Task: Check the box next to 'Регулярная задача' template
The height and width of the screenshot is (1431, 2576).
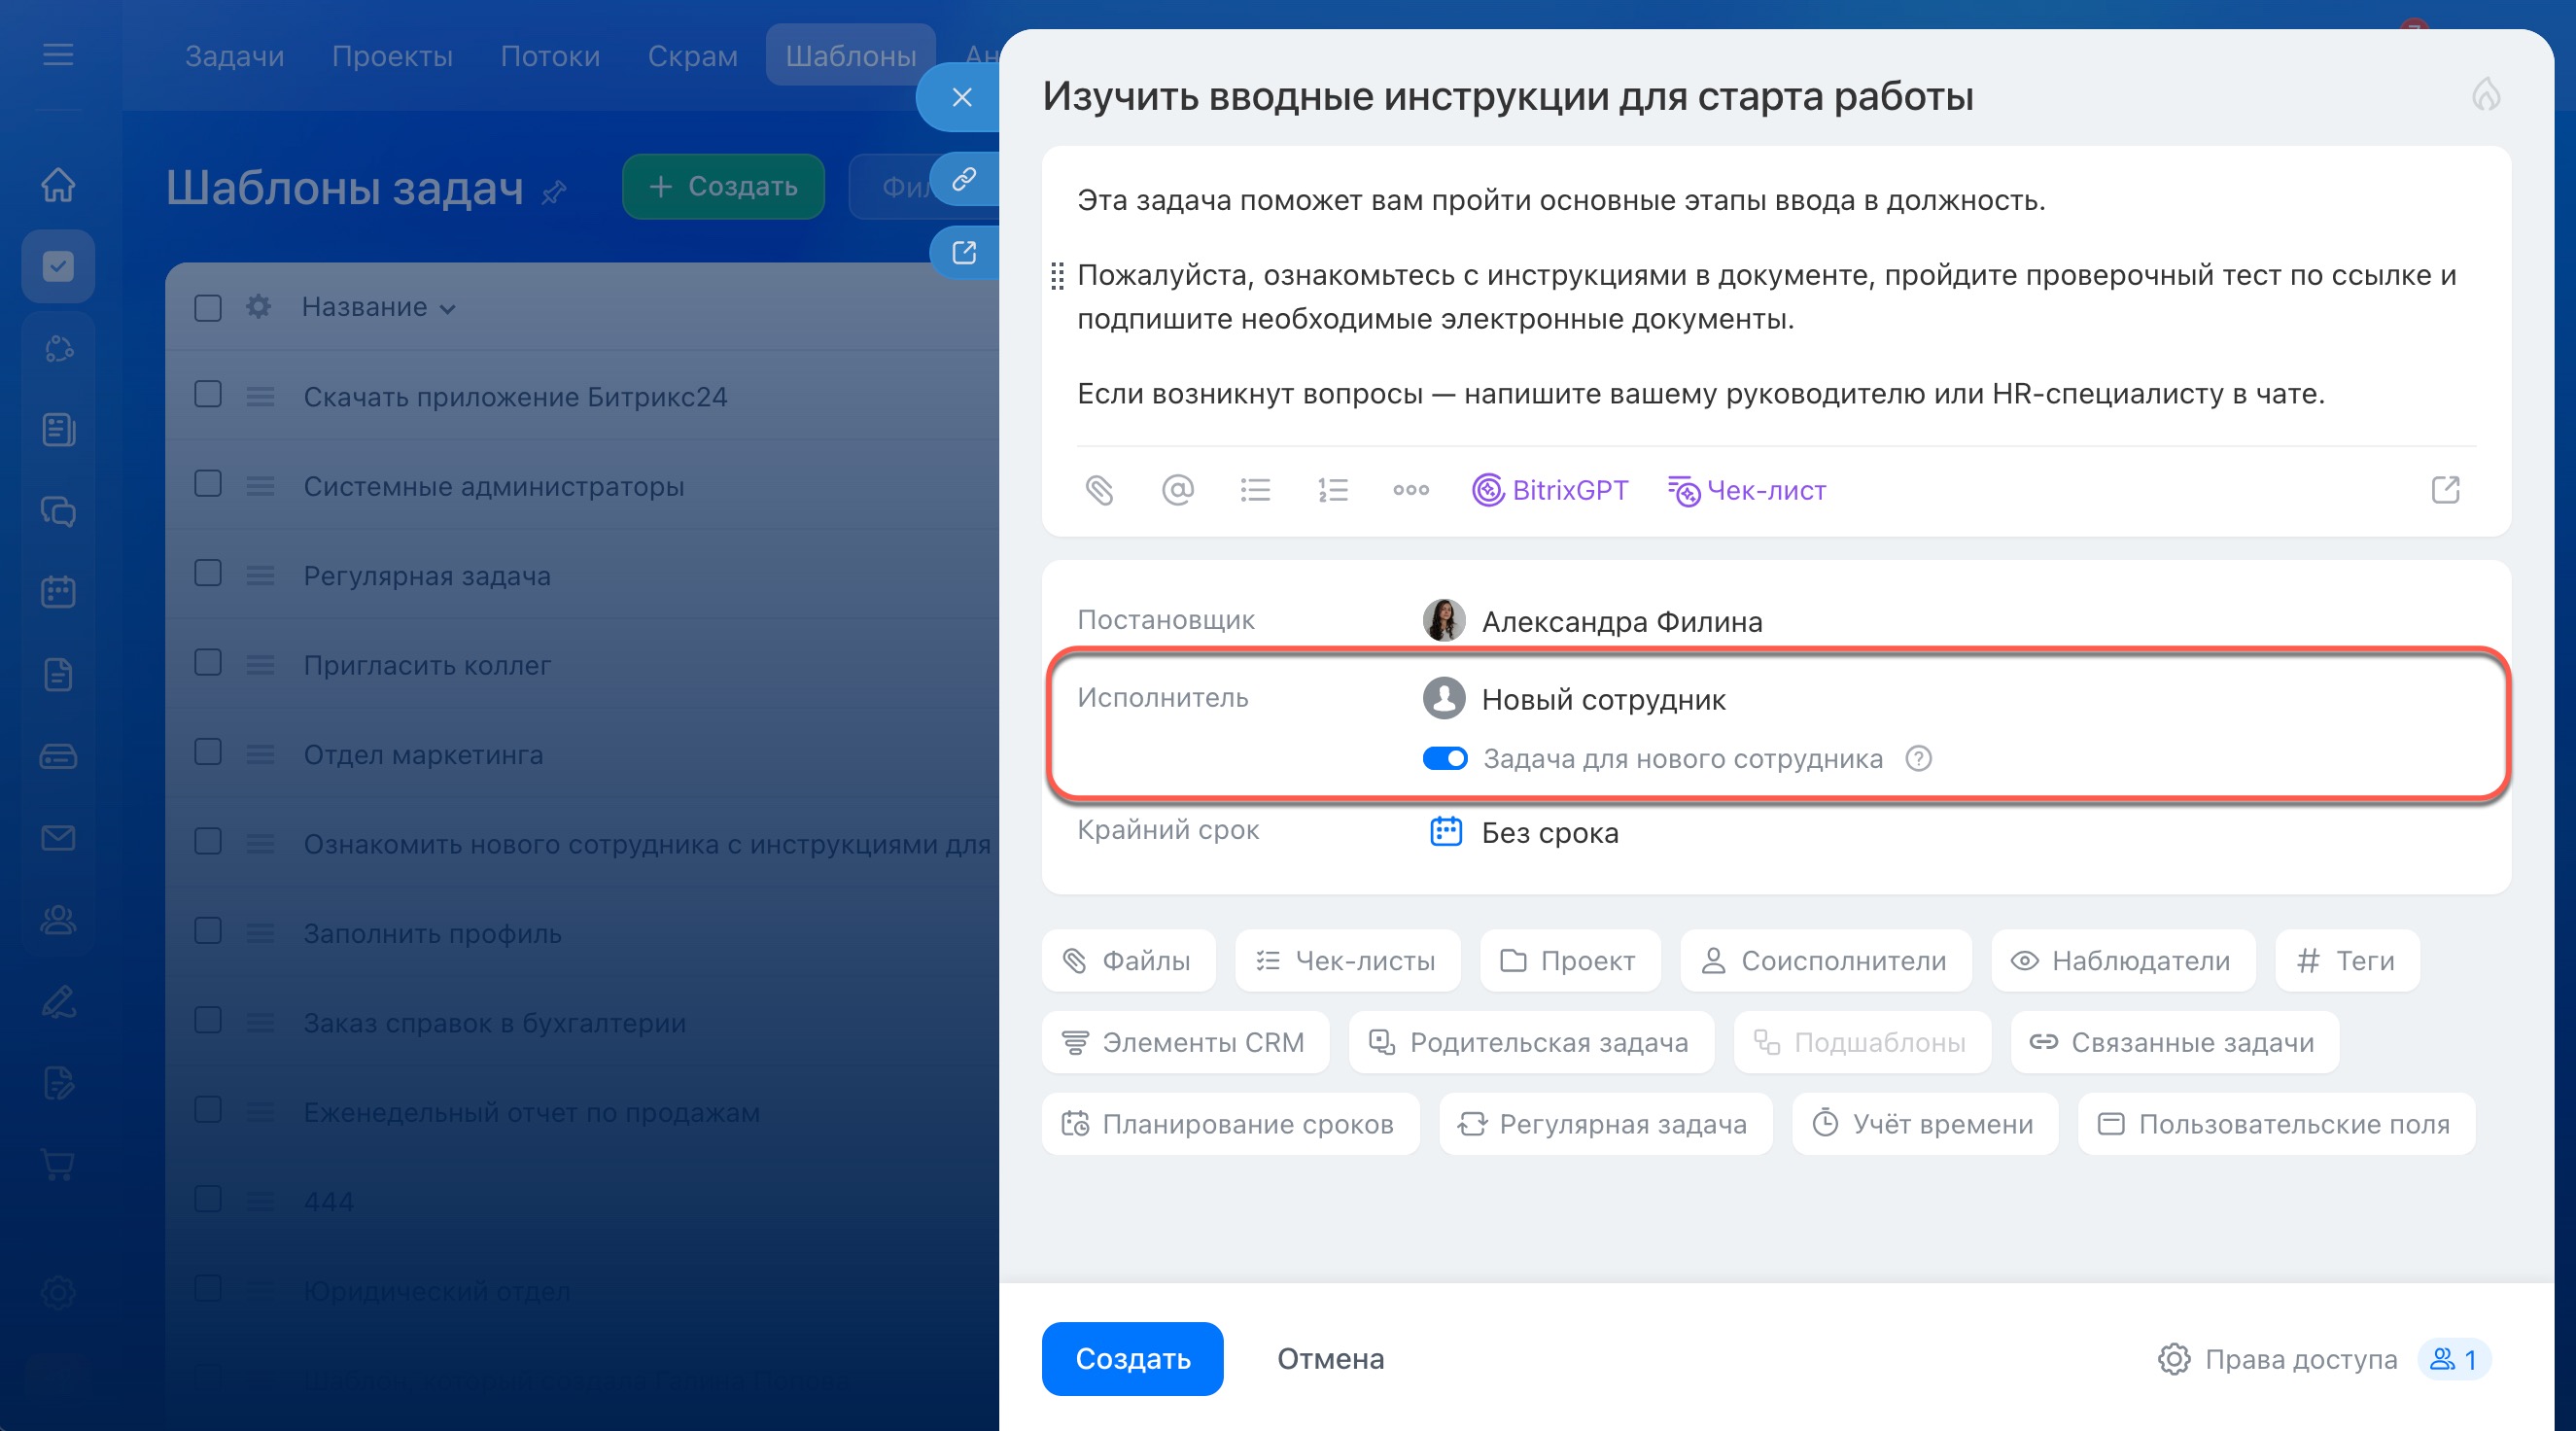Action: point(208,574)
